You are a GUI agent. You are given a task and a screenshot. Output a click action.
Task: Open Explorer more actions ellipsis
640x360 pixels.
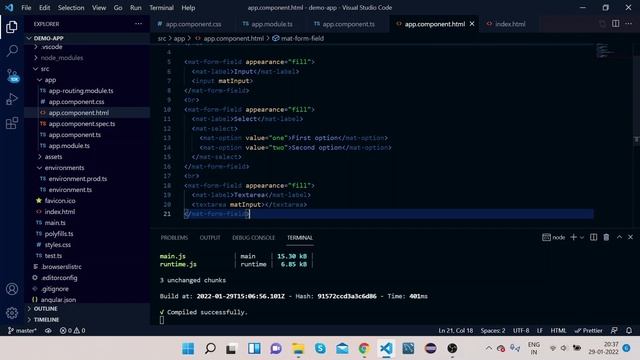138,24
